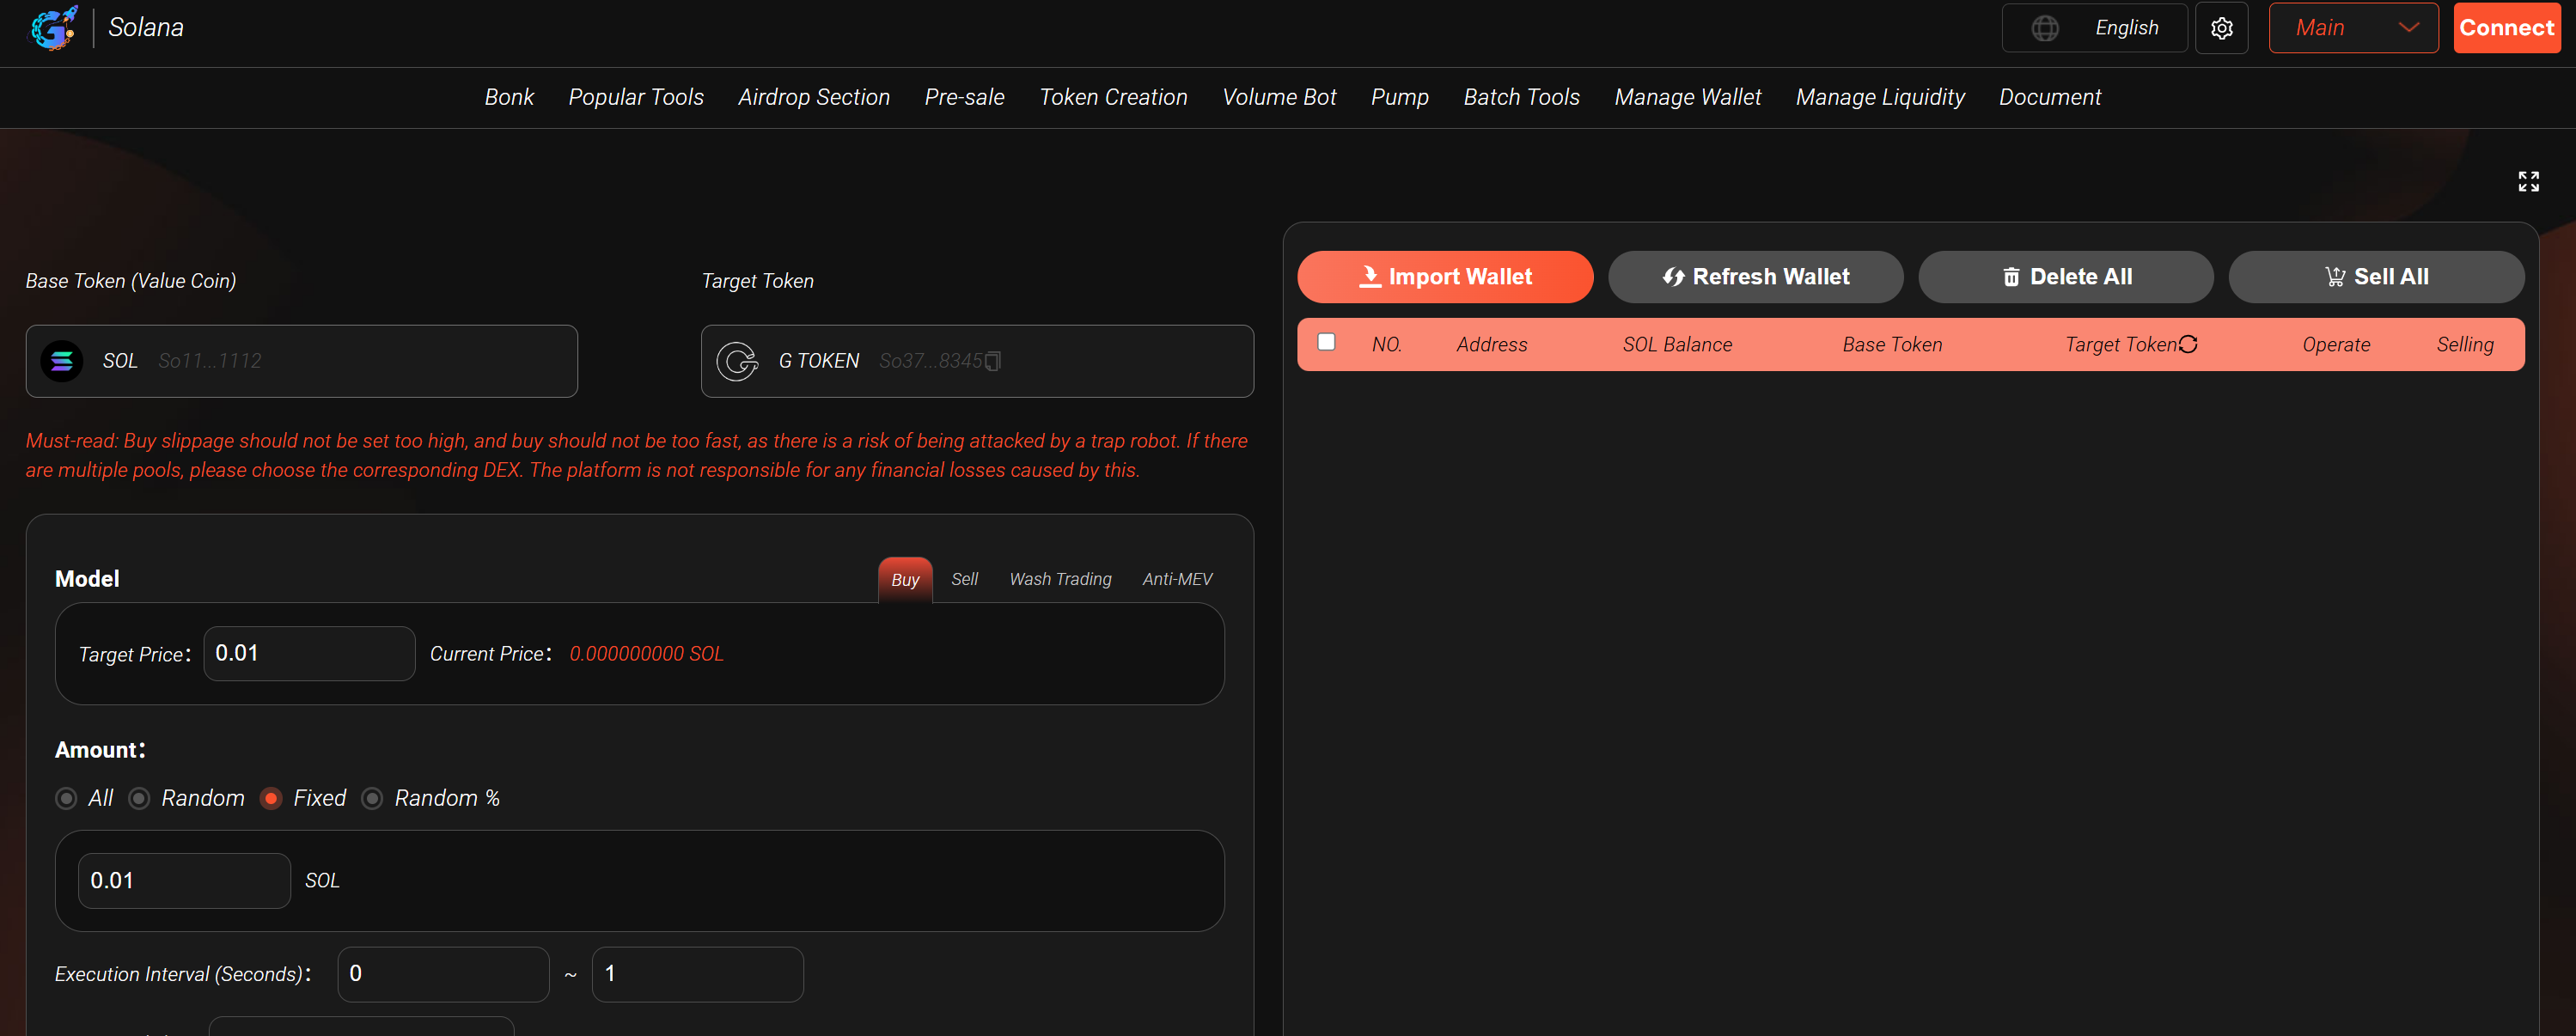Choose the Random % amount option
This screenshot has width=2576, height=1036.
[373, 798]
